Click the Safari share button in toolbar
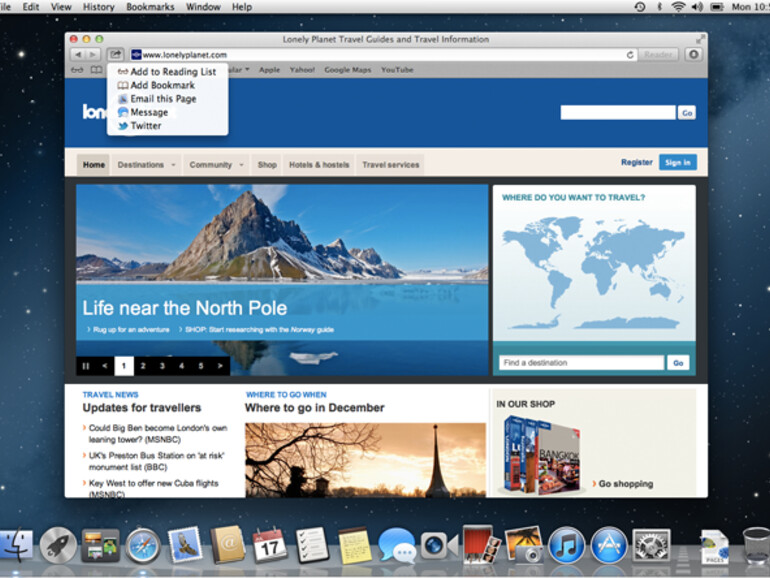Viewport: 770px width, 578px height. coord(115,55)
